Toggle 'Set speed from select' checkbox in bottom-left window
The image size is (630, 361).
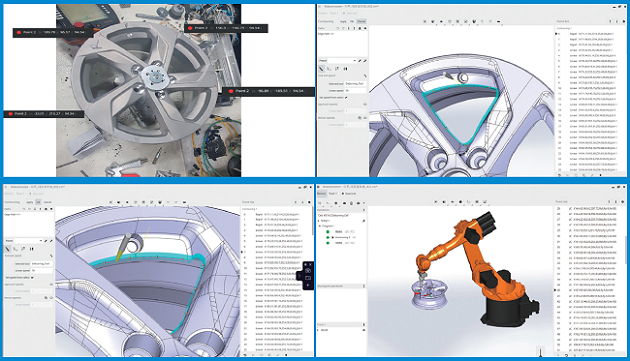pyautogui.click(x=32, y=277)
